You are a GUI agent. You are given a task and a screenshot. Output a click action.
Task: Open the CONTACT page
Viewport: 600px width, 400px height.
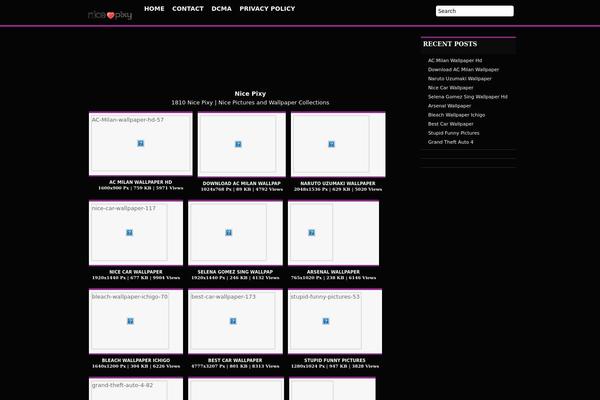click(188, 9)
